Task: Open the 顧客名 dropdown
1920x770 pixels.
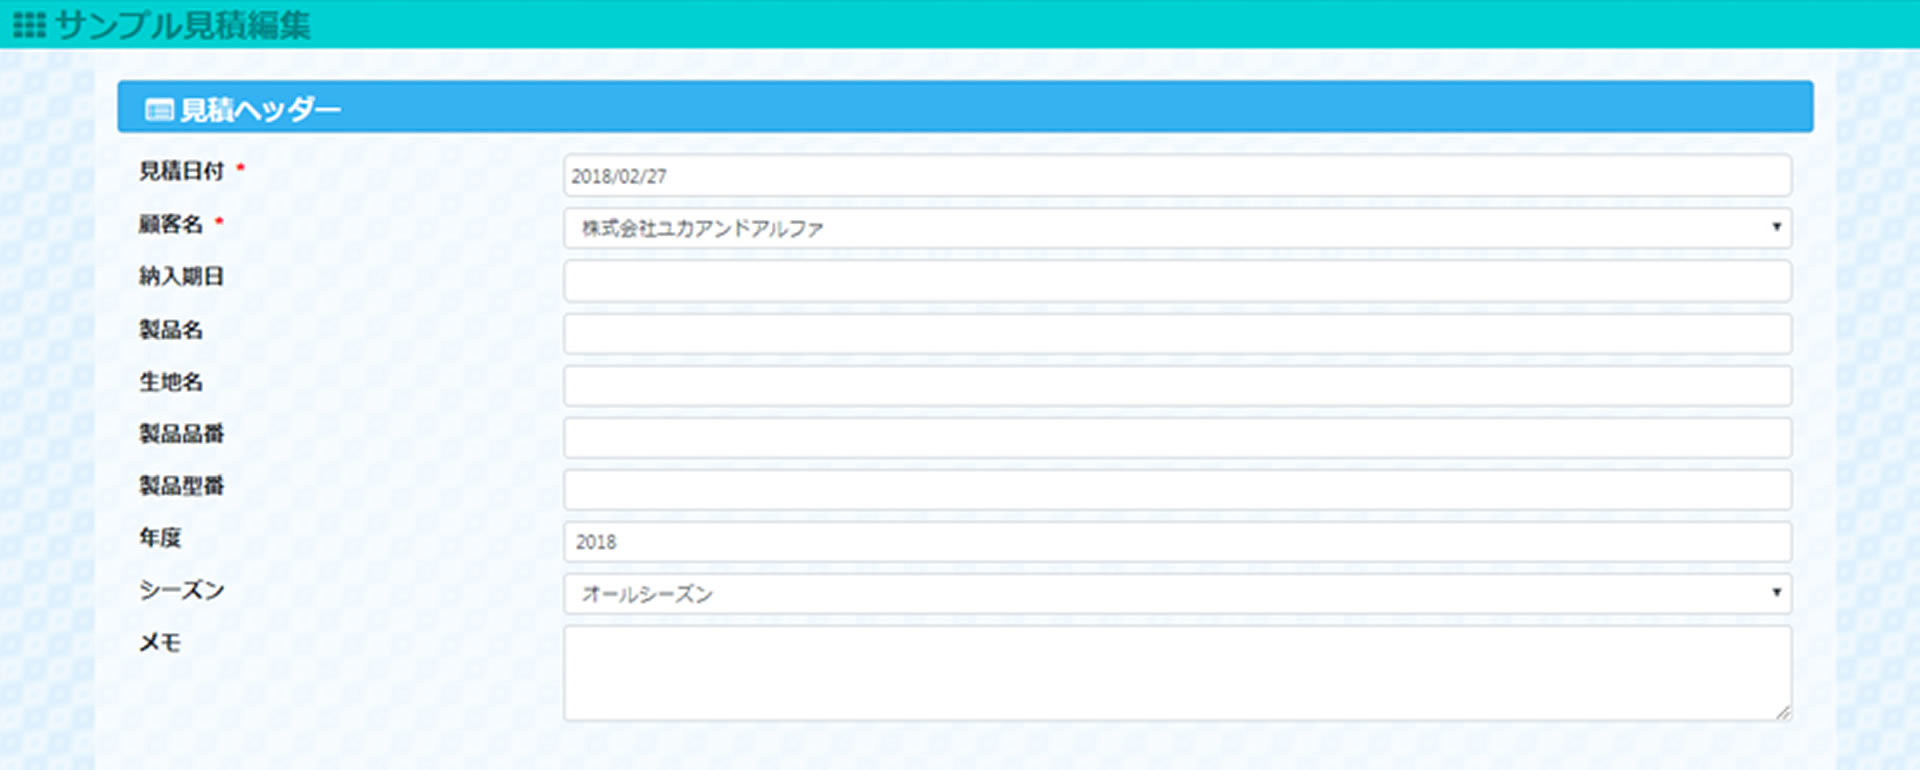Action: click(1177, 228)
